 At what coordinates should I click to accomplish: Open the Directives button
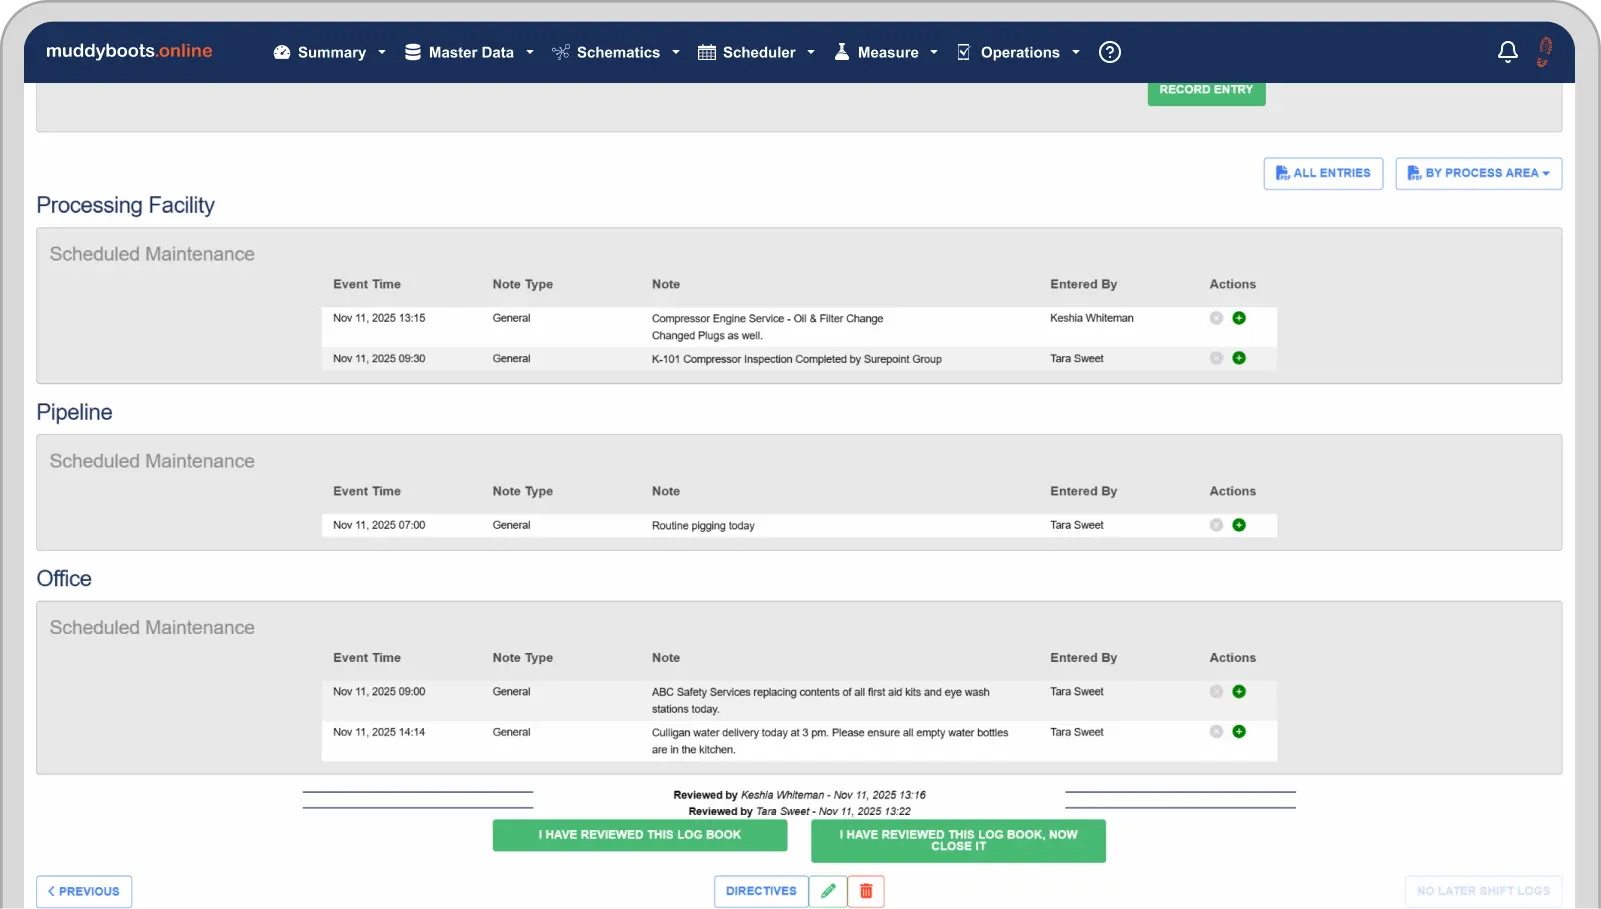pyautogui.click(x=761, y=891)
